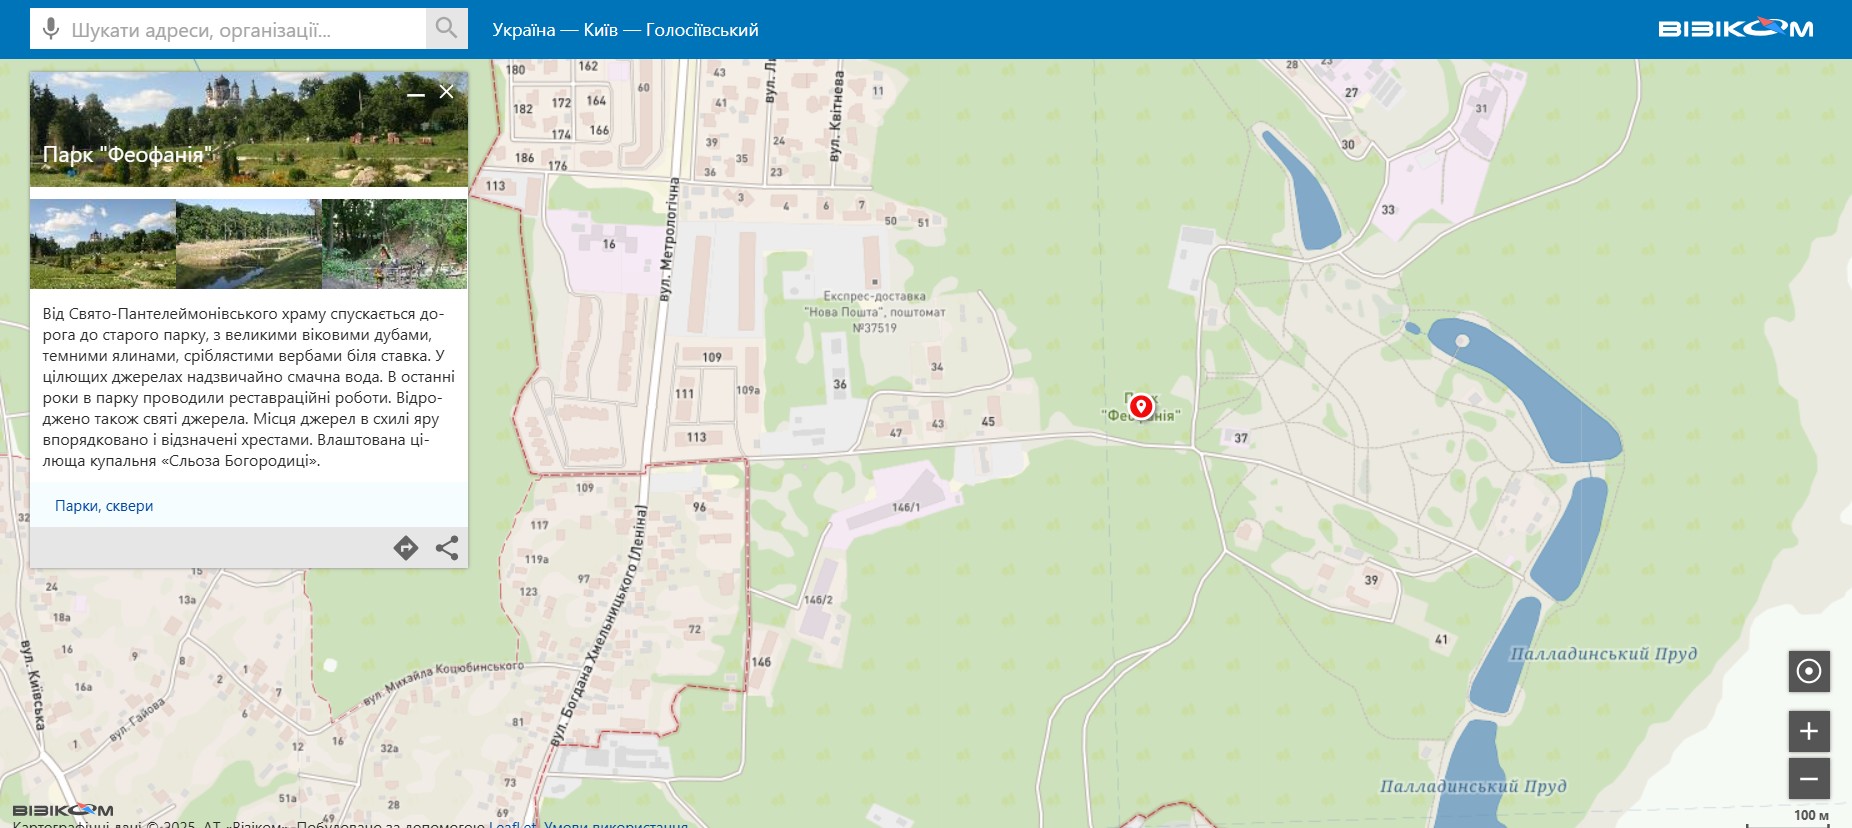Screen dimensions: 1852x828
Task: Open the first park photo thumbnail
Action: [103, 244]
